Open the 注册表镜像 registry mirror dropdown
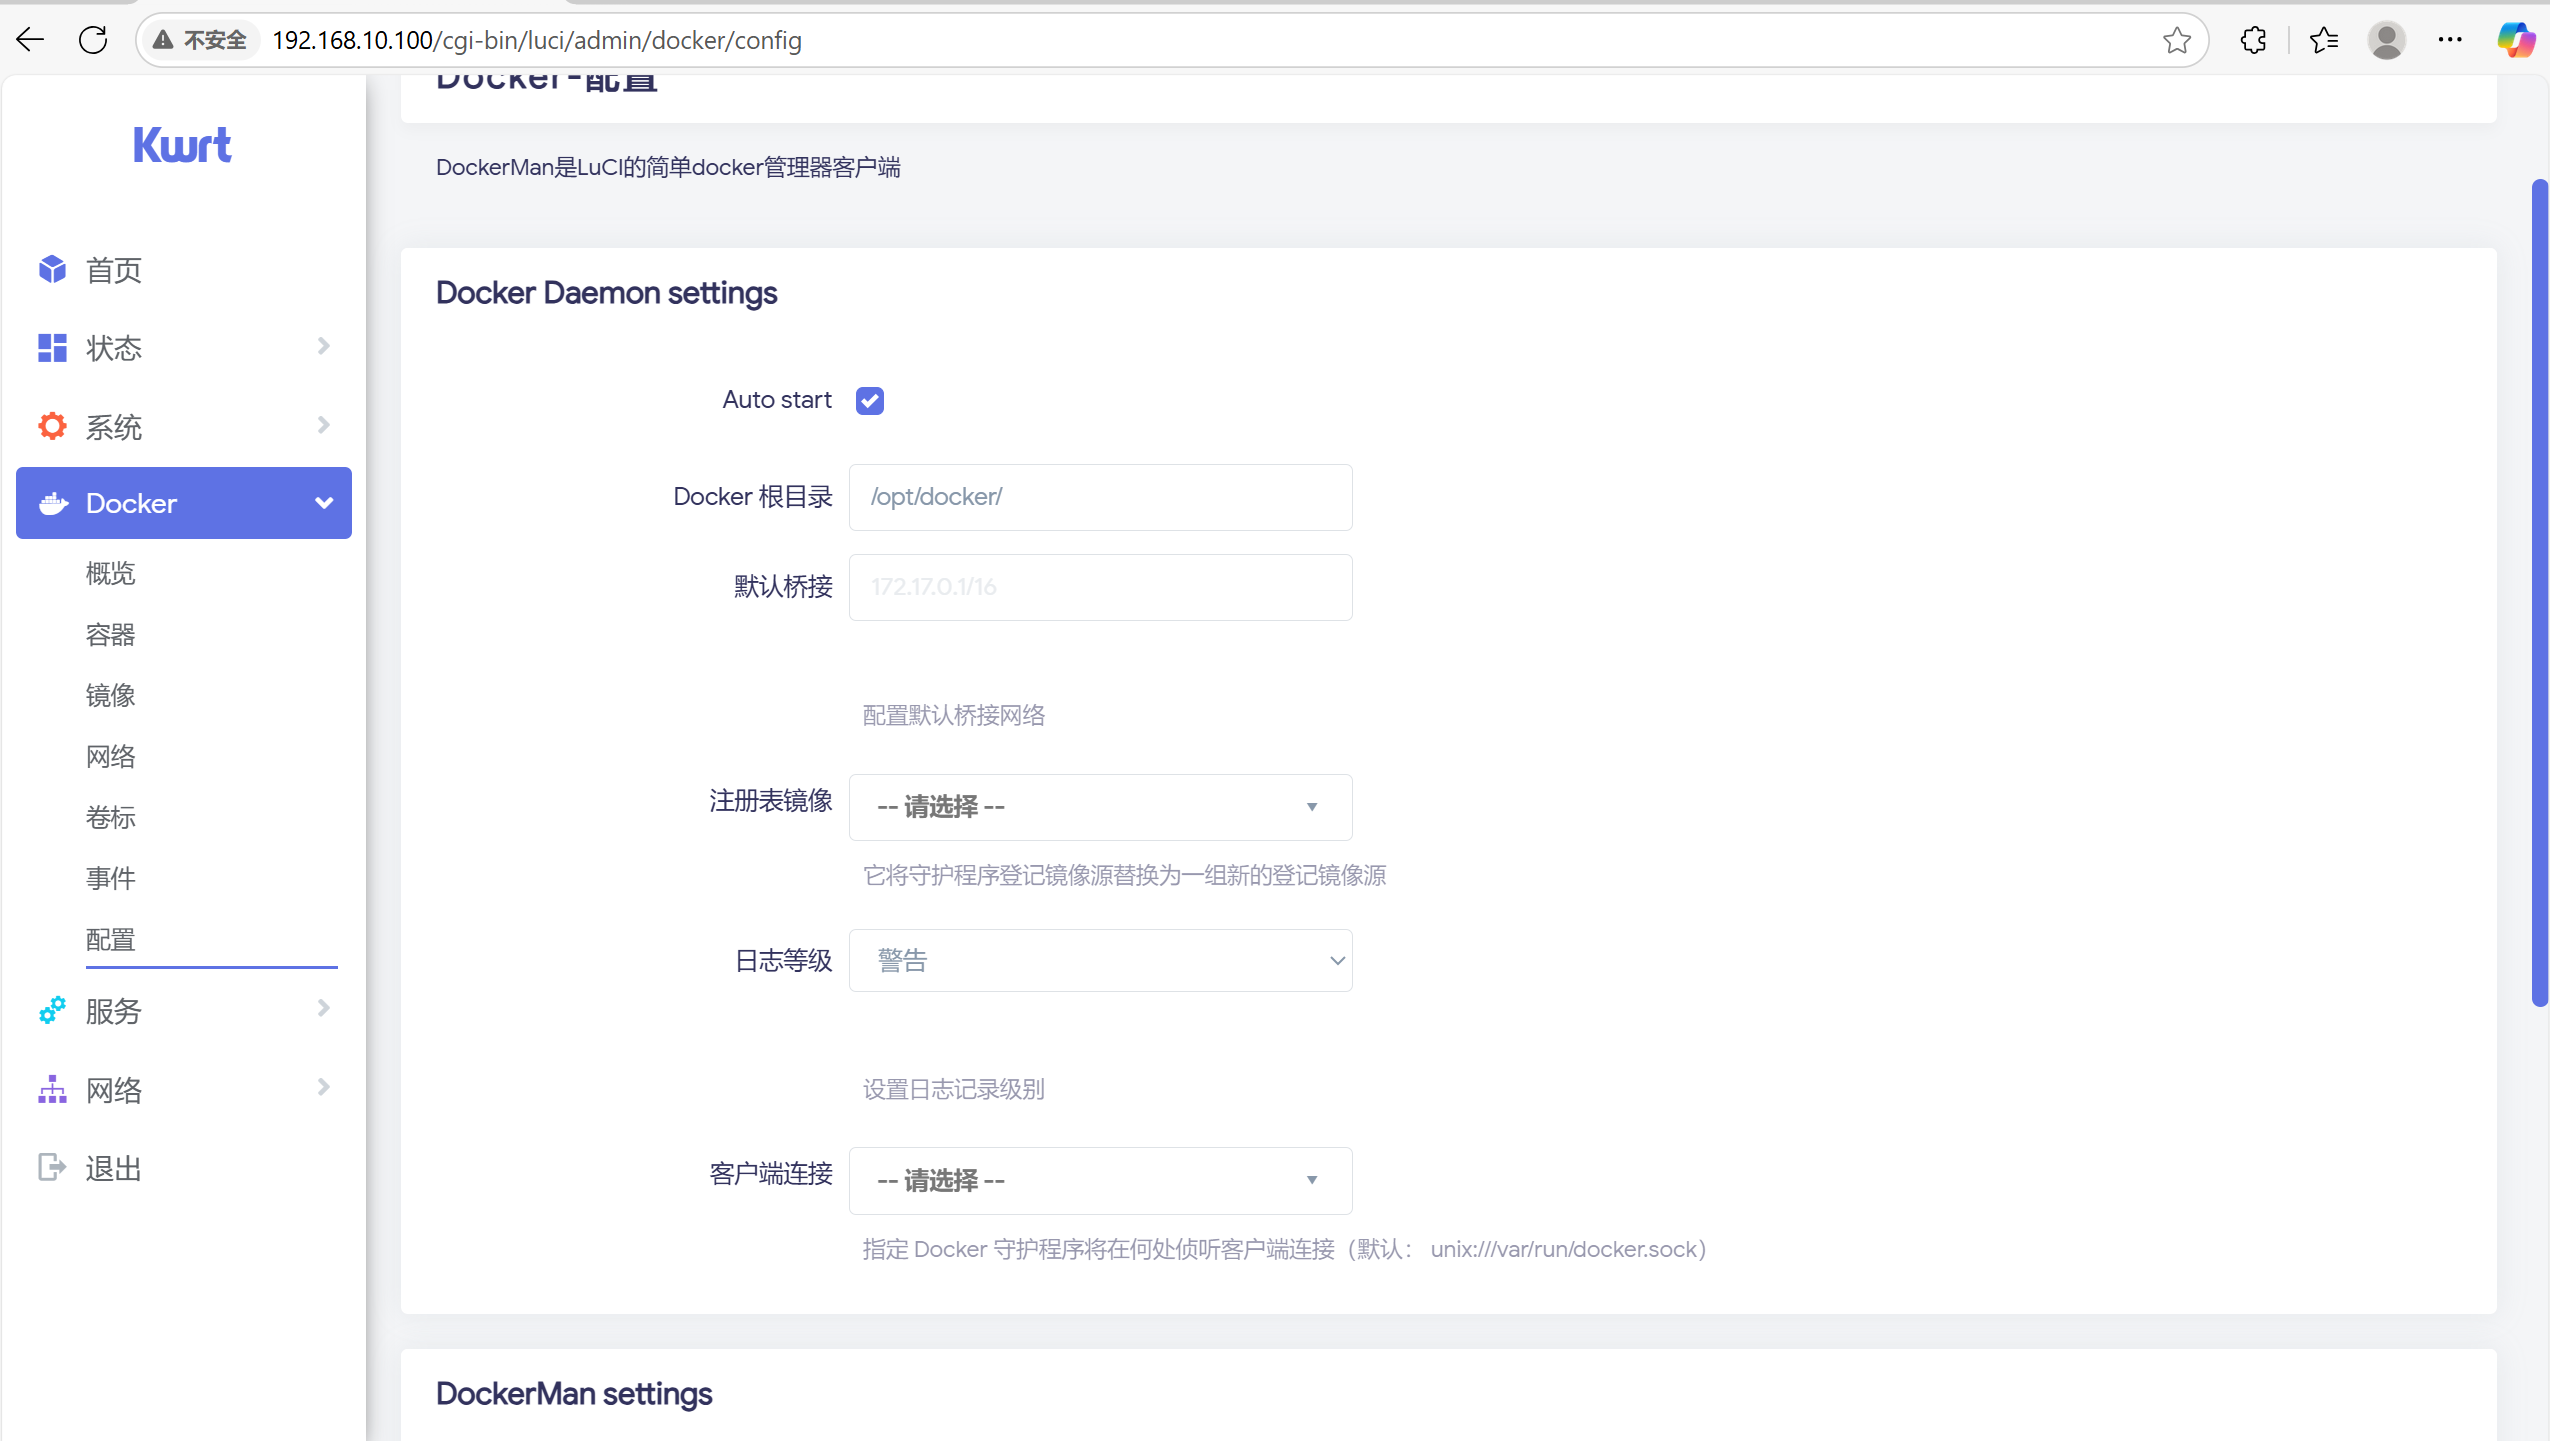 click(1100, 807)
